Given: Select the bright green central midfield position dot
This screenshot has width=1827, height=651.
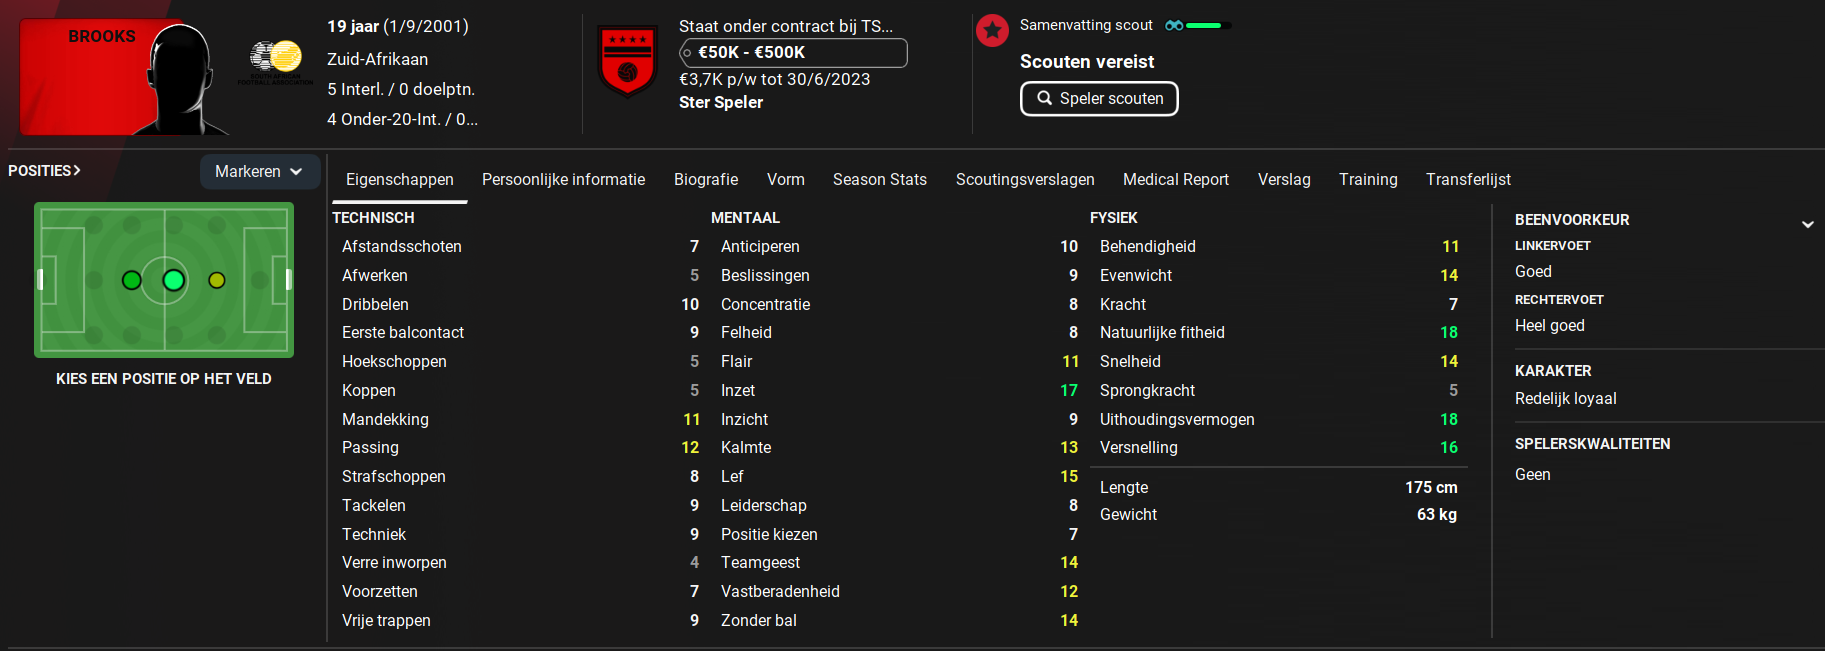Looking at the screenshot, I should tap(174, 280).
